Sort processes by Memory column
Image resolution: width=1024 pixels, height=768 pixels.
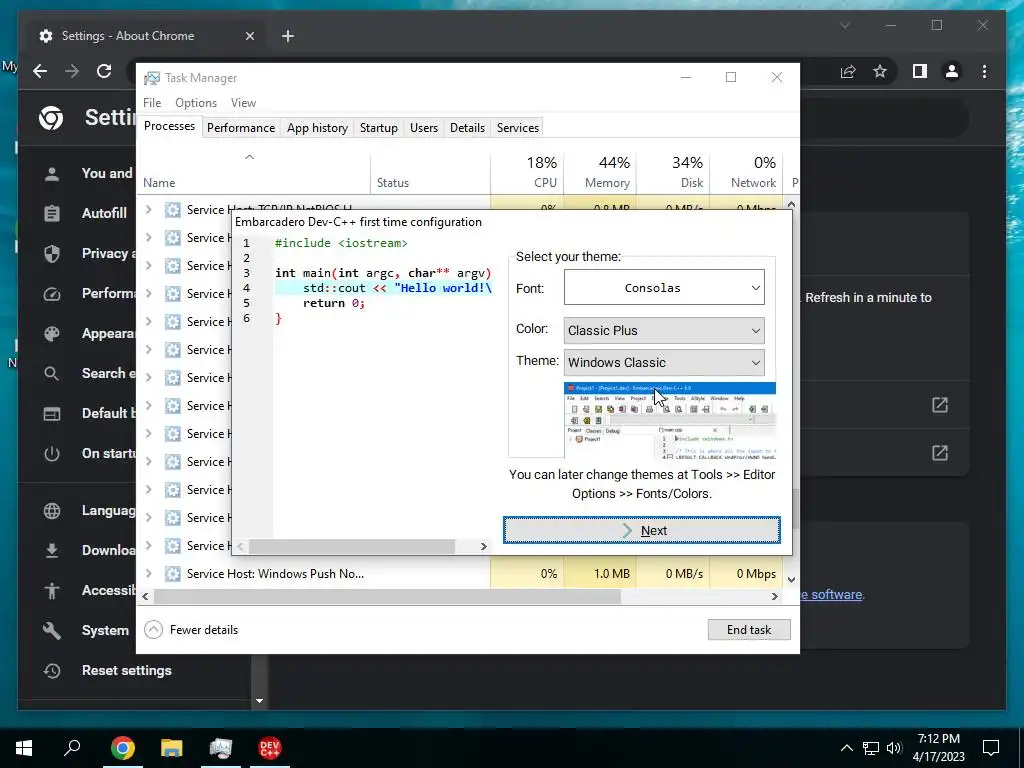[x=600, y=172]
